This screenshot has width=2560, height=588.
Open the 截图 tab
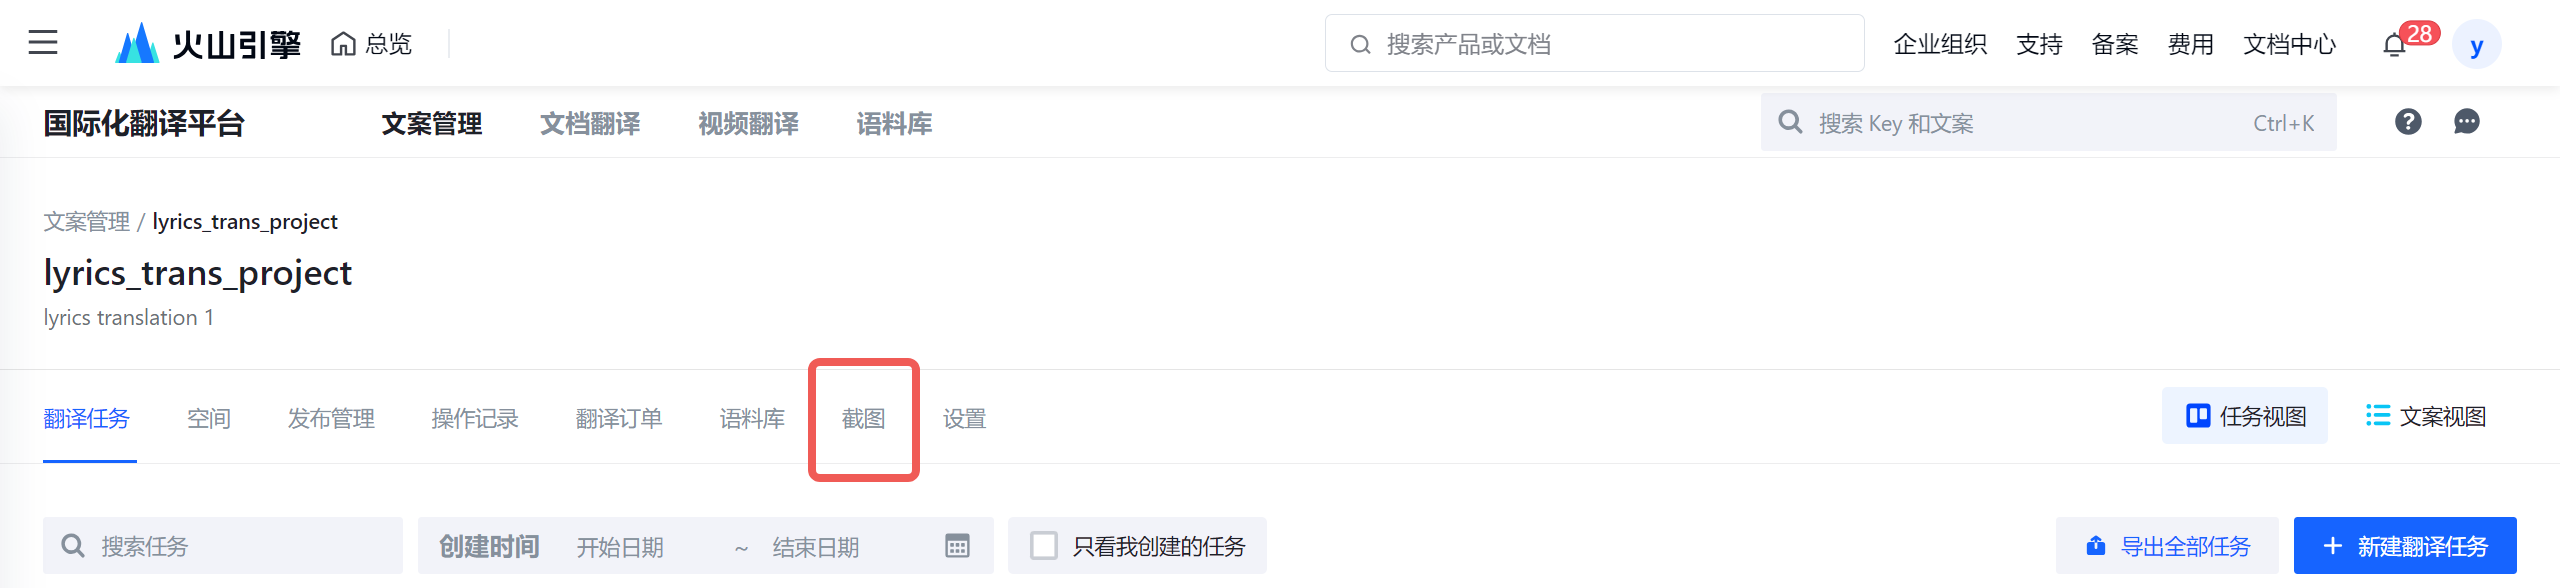tap(863, 419)
